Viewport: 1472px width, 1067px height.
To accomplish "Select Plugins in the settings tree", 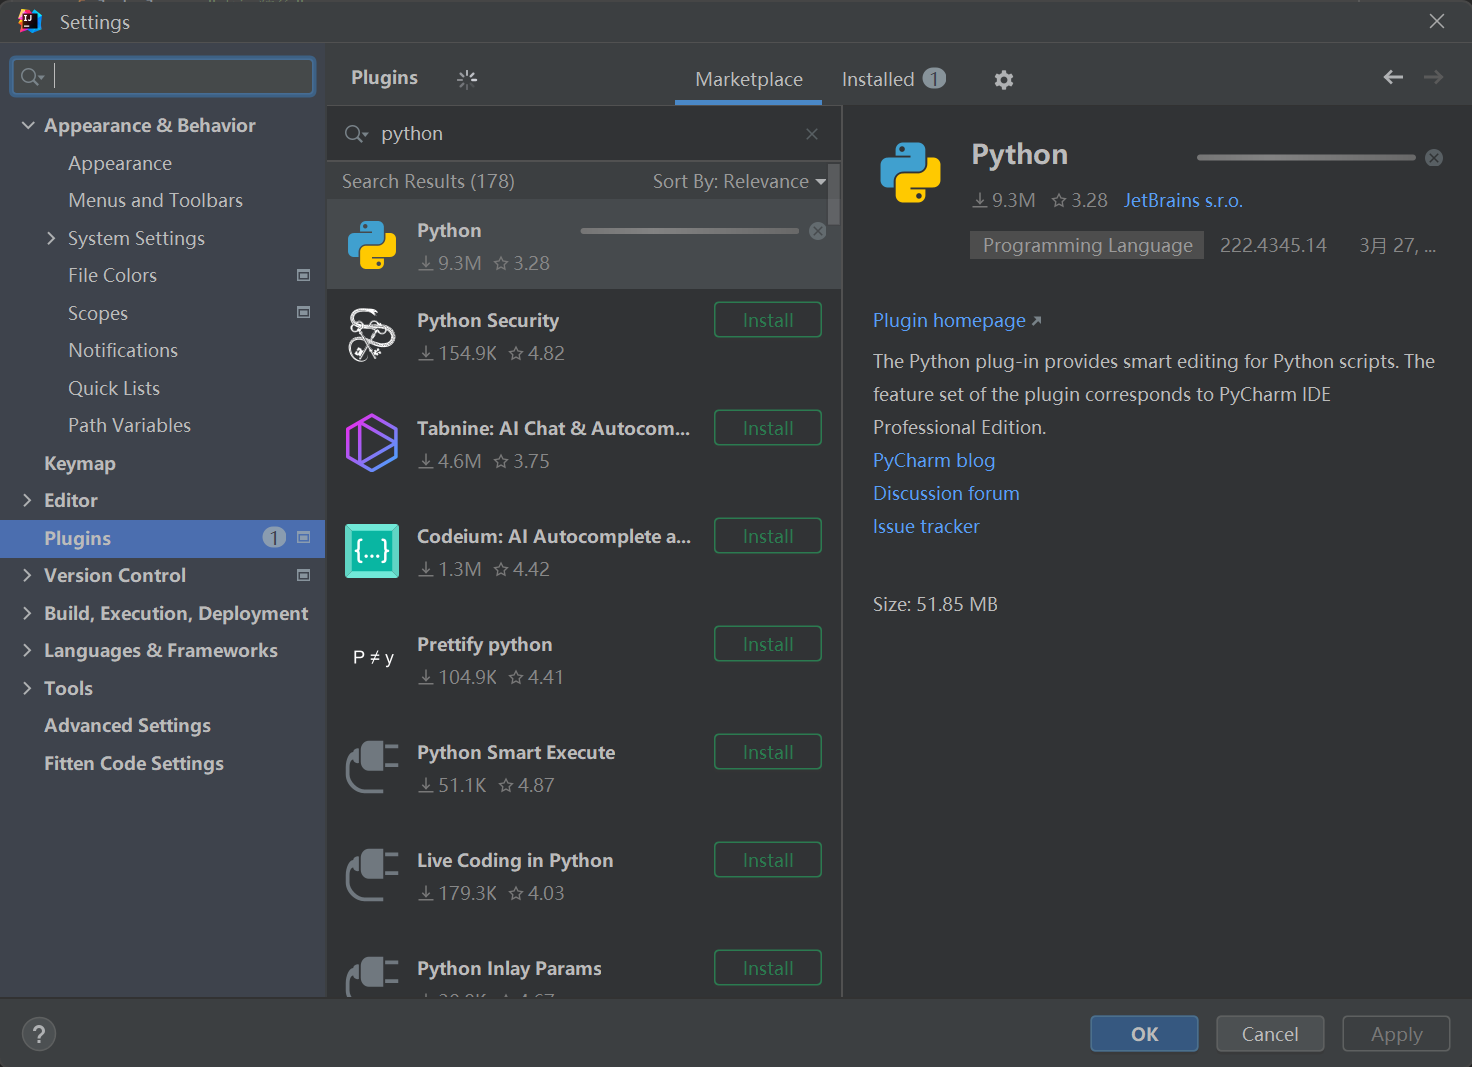I will pyautogui.click(x=163, y=538).
